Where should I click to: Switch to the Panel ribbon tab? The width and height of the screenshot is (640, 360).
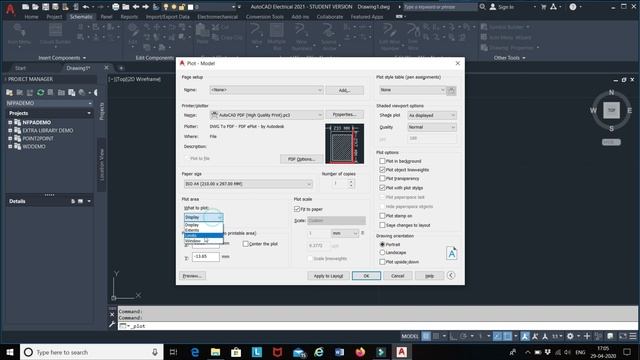[106, 17]
